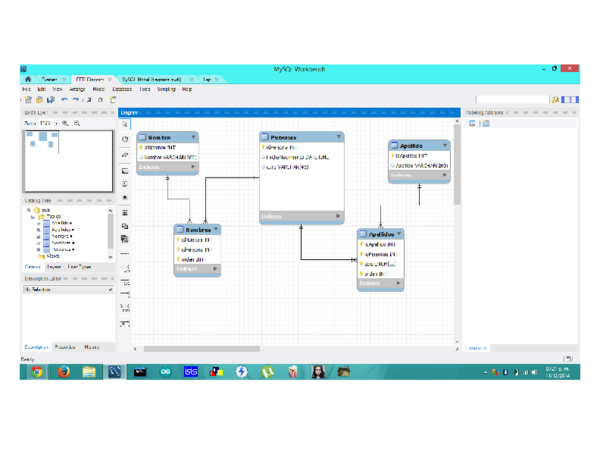Image resolution: width=600 pixels, height=464 pixels.
Task: Open the No Selection description dropdown
Action: pyautogui.click(x=68, y=290)
